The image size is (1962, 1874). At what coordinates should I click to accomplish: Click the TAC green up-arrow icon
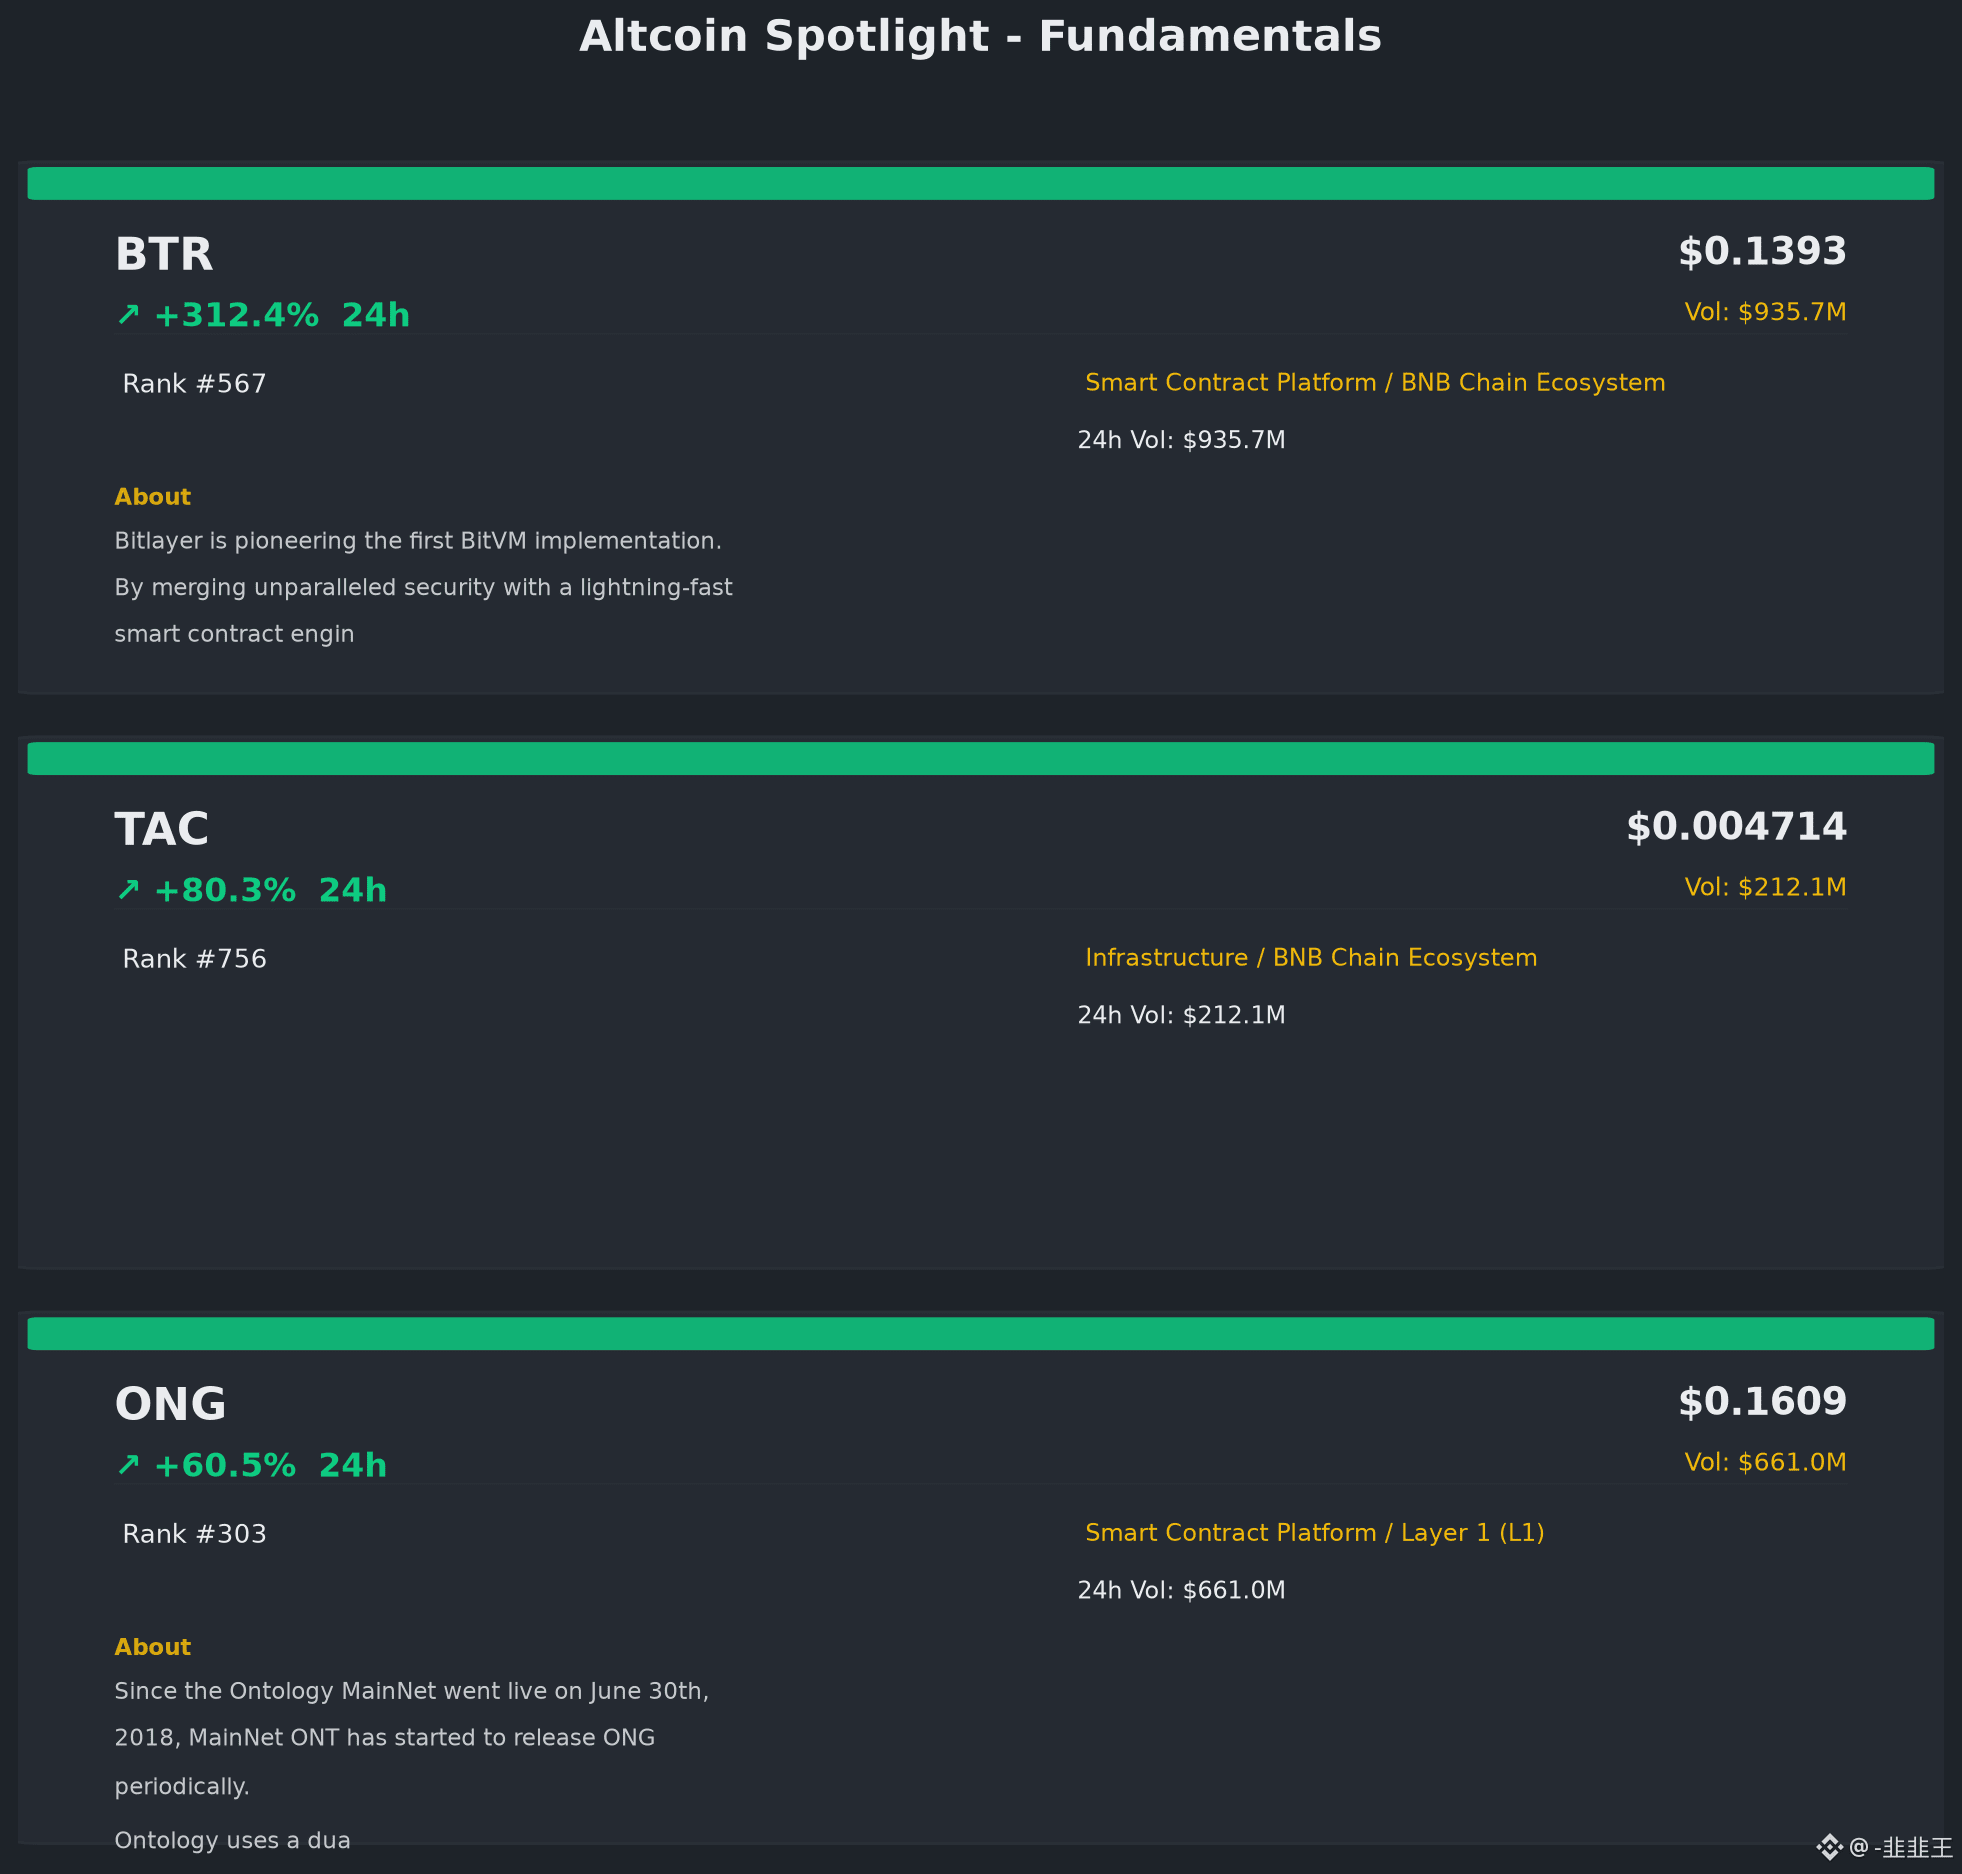pos(128,890)
